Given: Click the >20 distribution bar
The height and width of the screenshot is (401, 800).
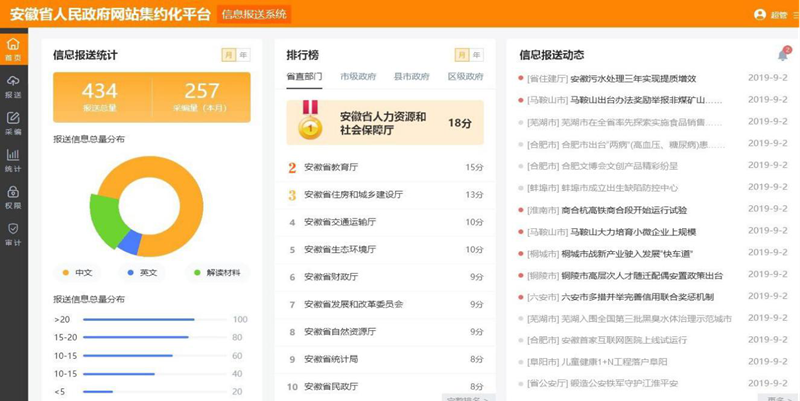Looking at the screenshot, I should point(139,320).
